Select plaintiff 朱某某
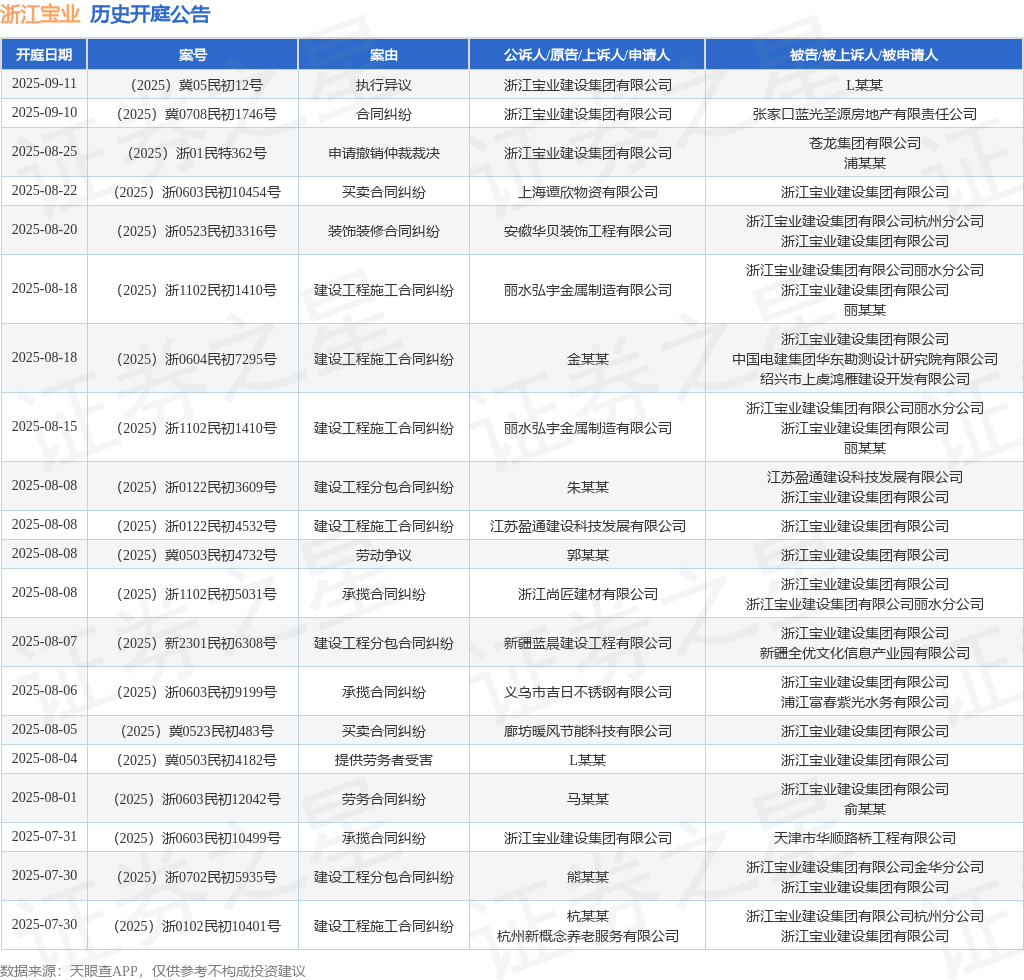 [588, 487]
